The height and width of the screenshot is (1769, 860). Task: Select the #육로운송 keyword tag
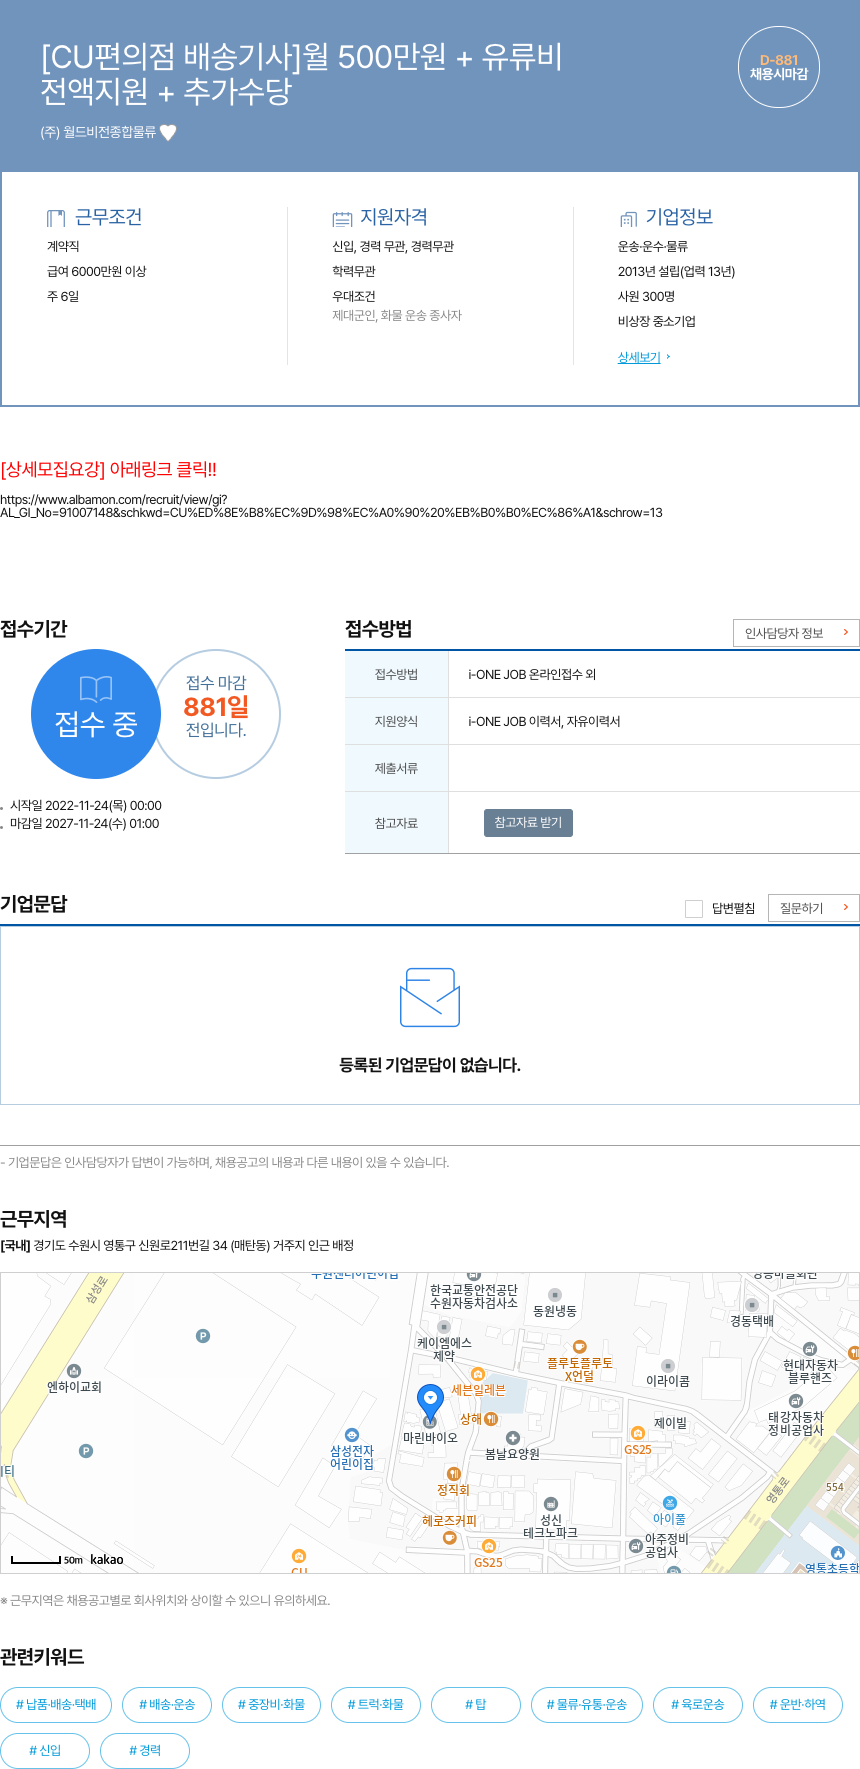(698, 1705)
